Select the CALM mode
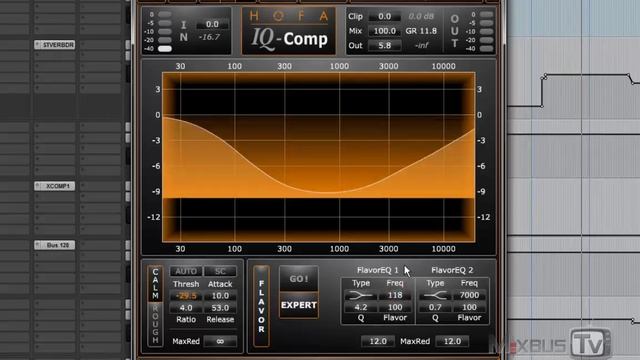The width and height of the screenshot is (640, 360). click(155, 284)
